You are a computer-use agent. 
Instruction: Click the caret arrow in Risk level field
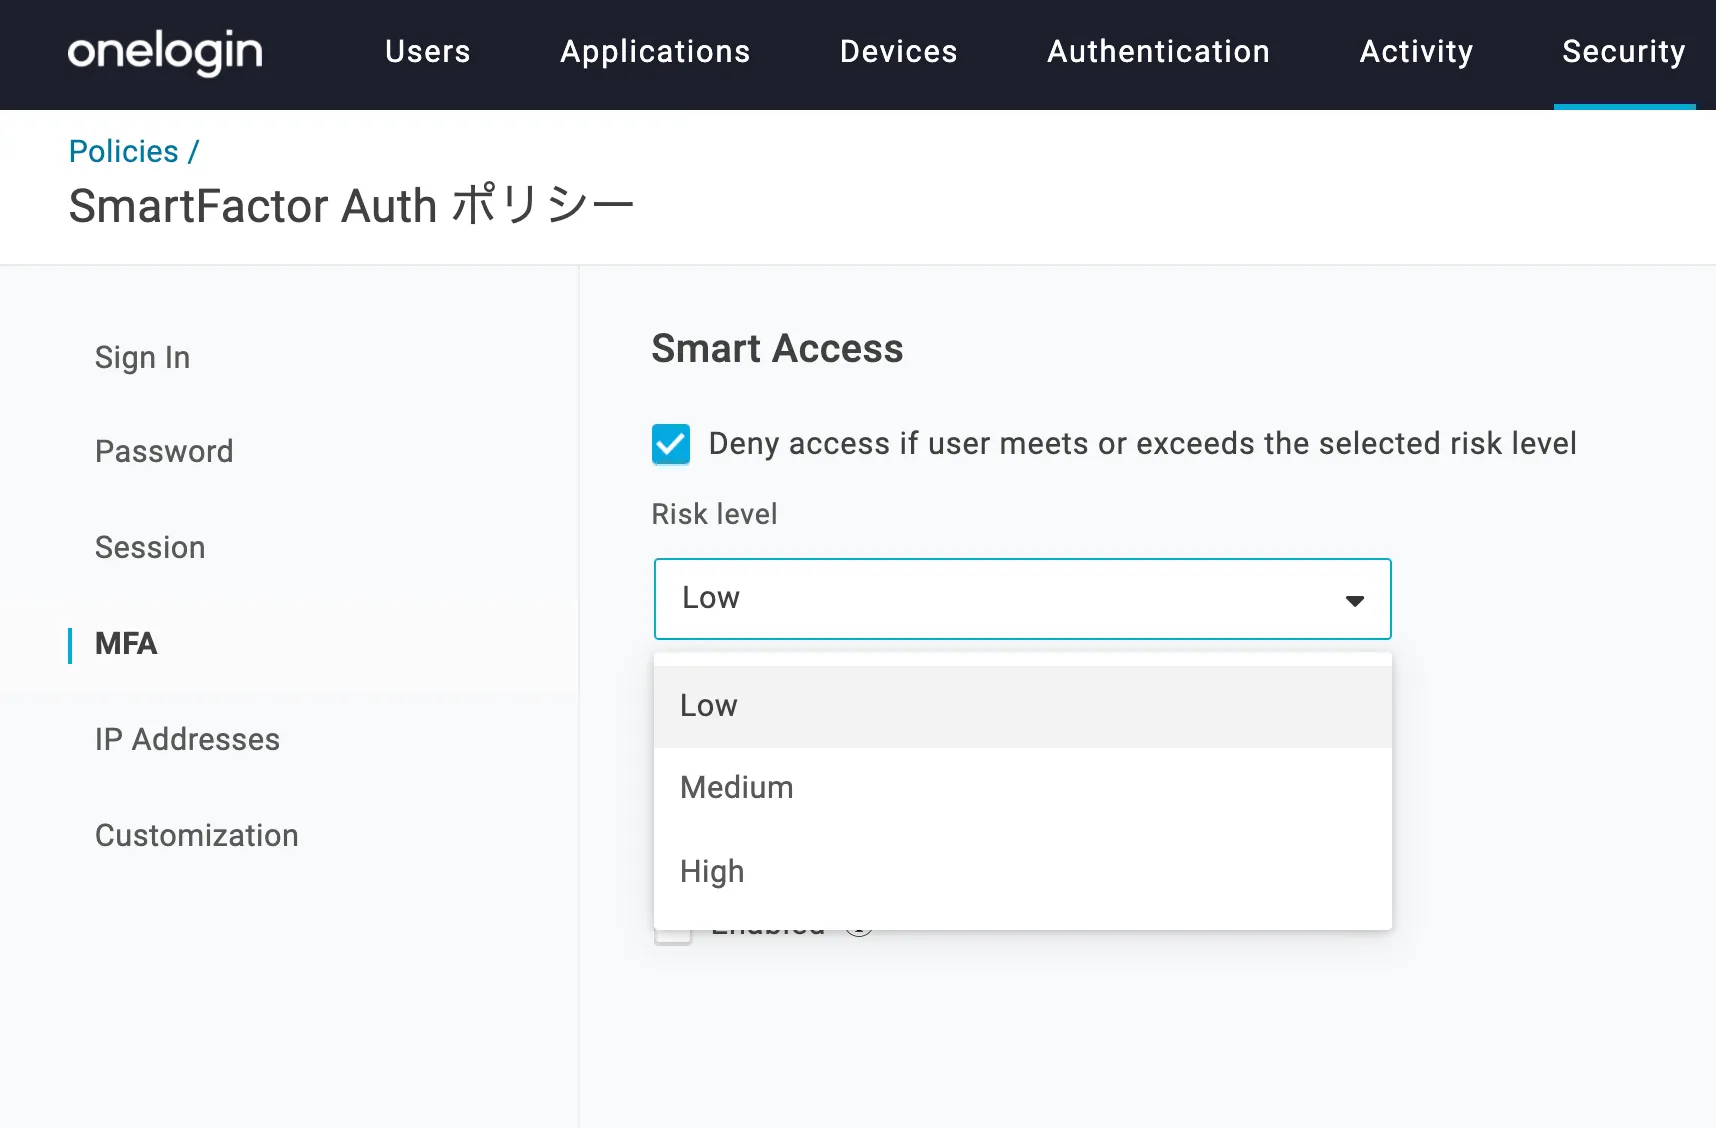1354,600
